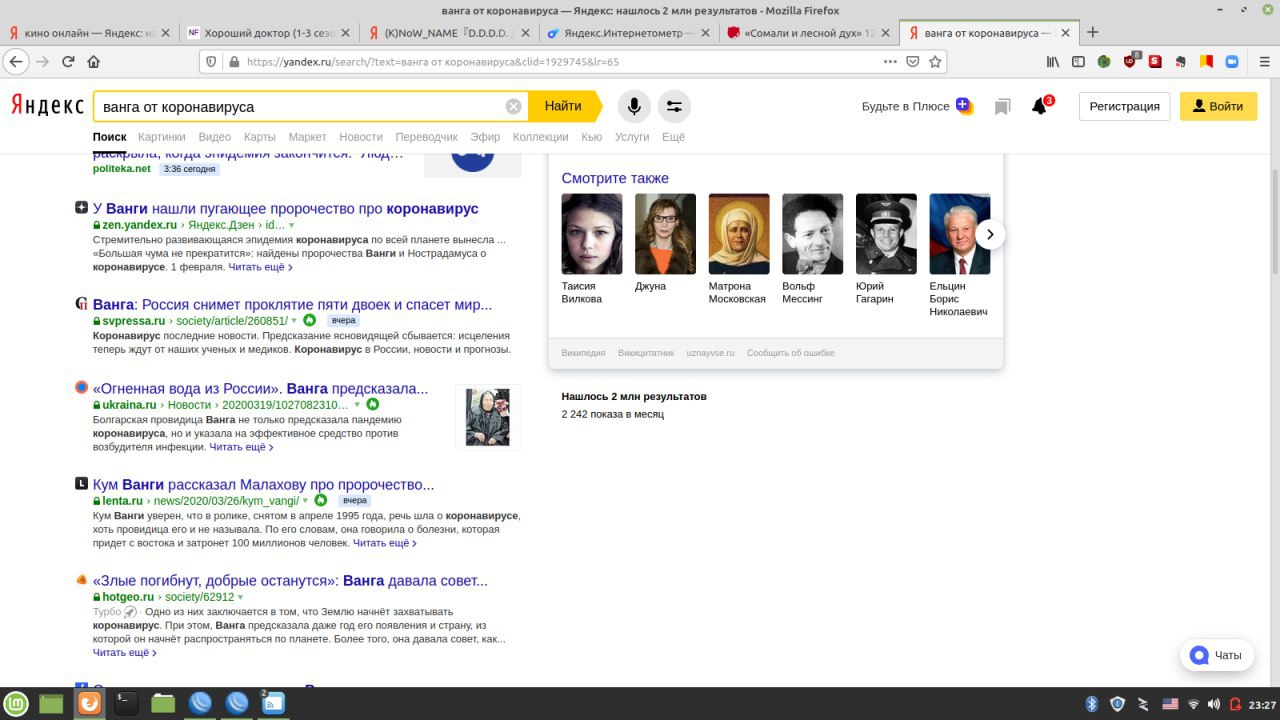Expand Читать ещё under hotgeo.ru snippet
Screen dimensions: 1280x720
click(124, 652)
